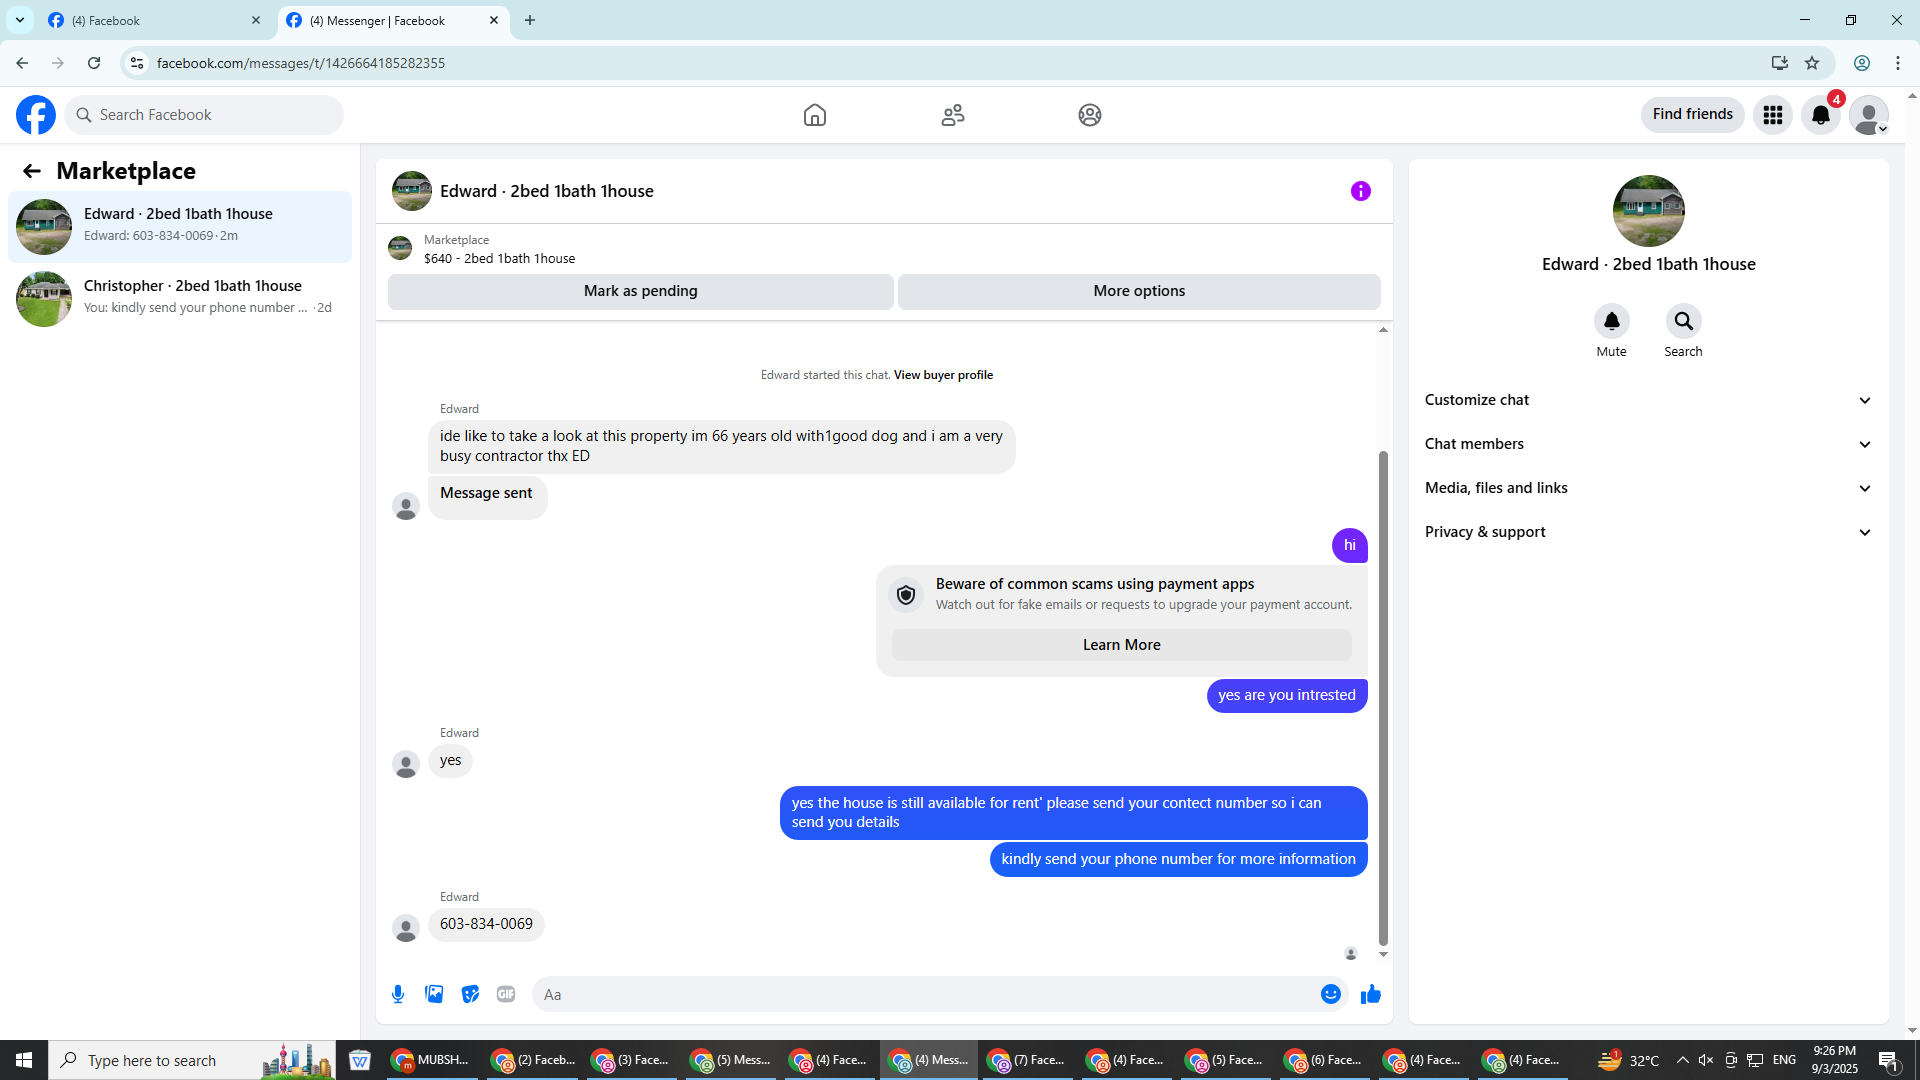Click Find friends

pos(1693,115)
